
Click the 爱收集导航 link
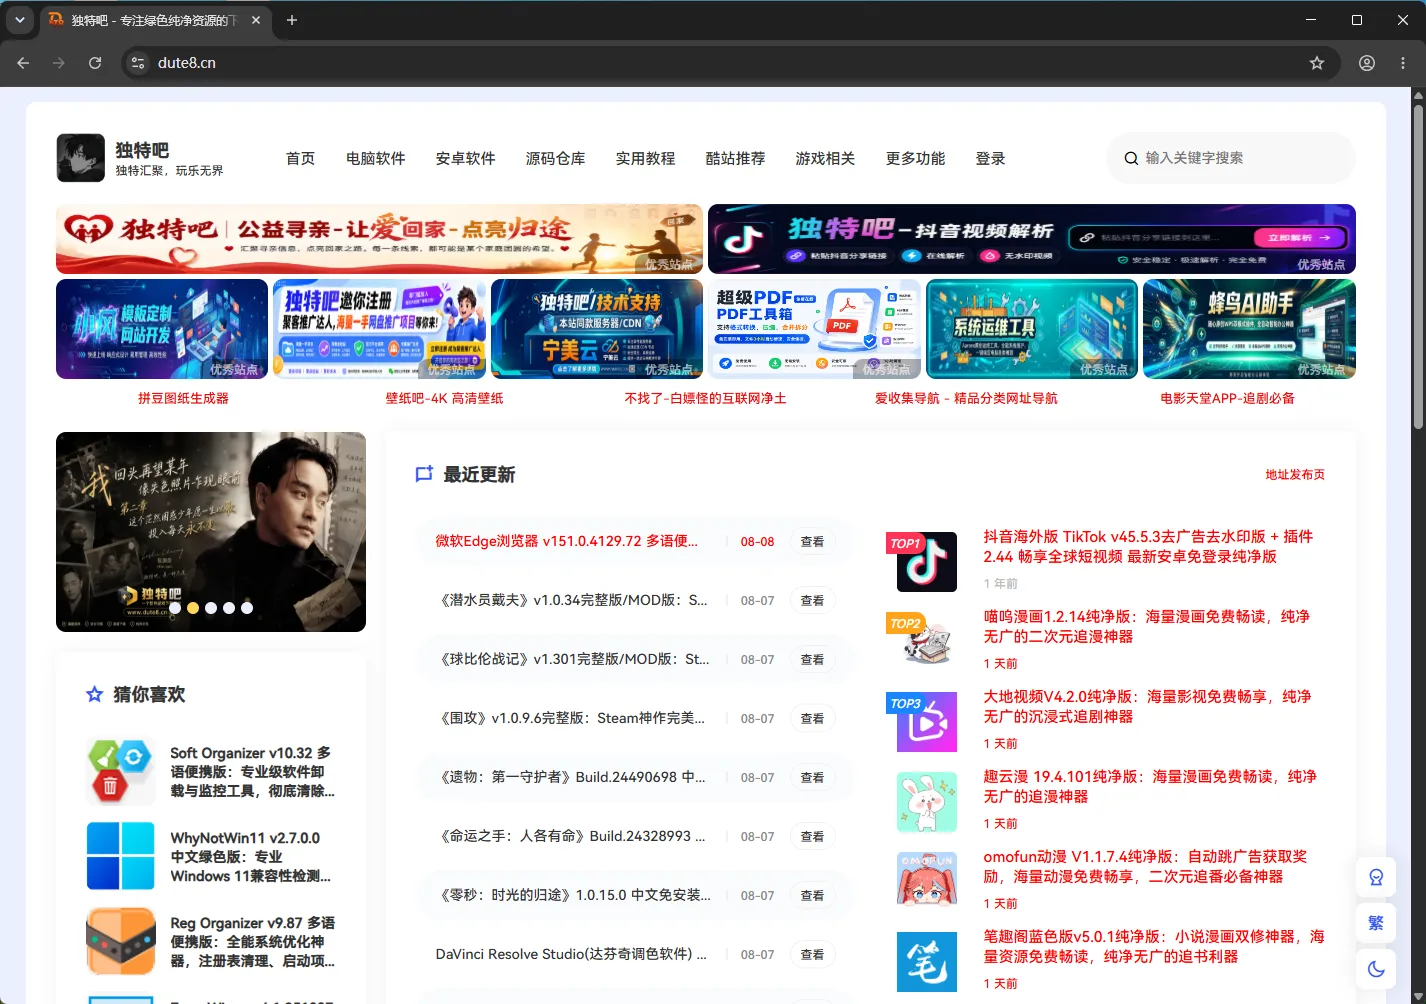[x=965, y=398]
